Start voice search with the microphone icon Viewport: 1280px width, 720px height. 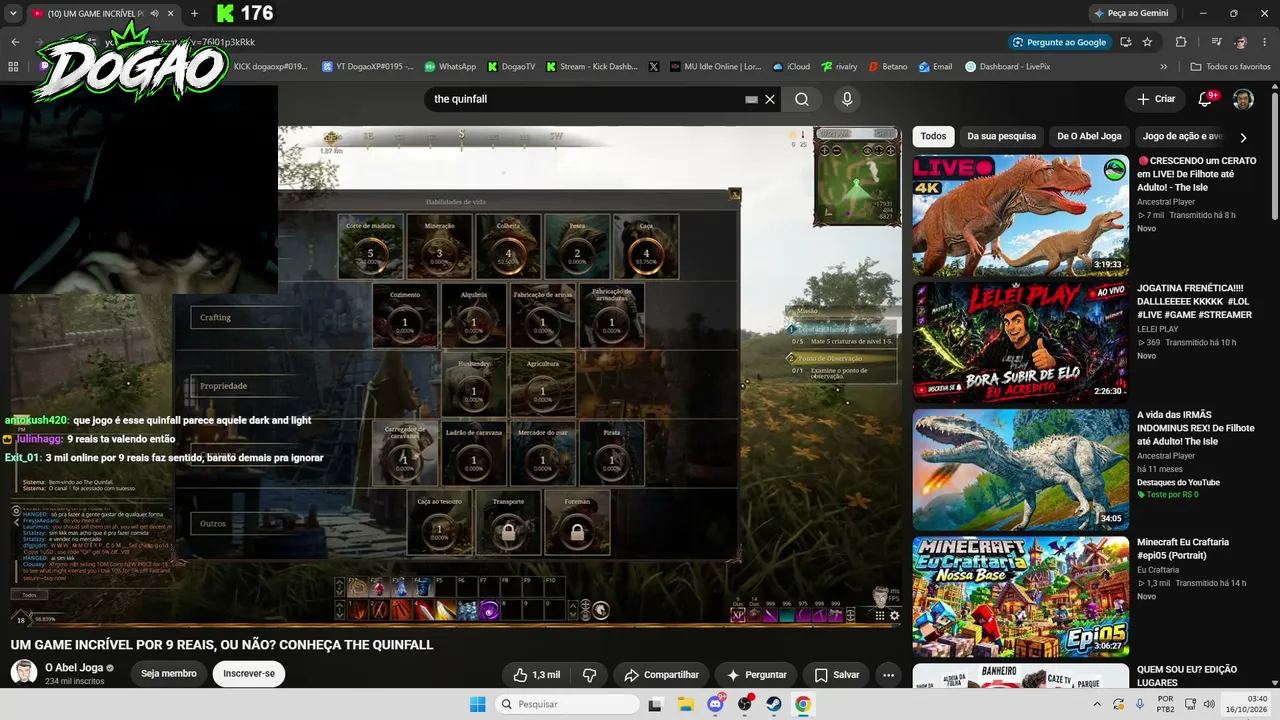(x=847, y=99)
